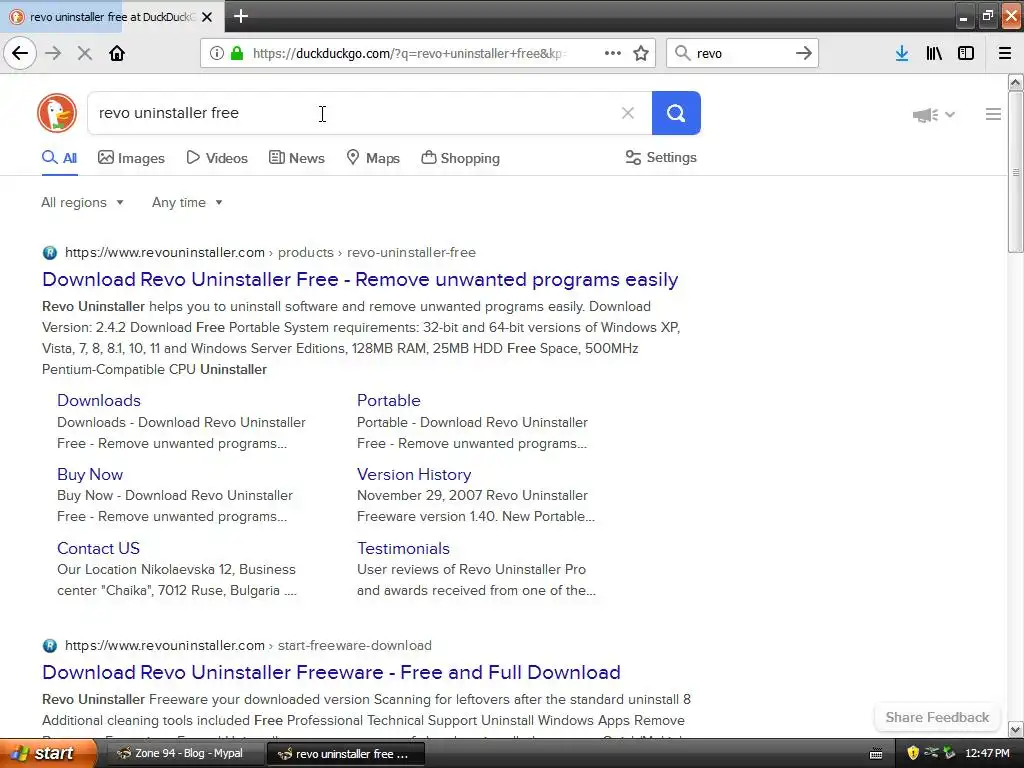Click Share Feedback button
The image size is (1024, 768).
[x=937, y=717]
